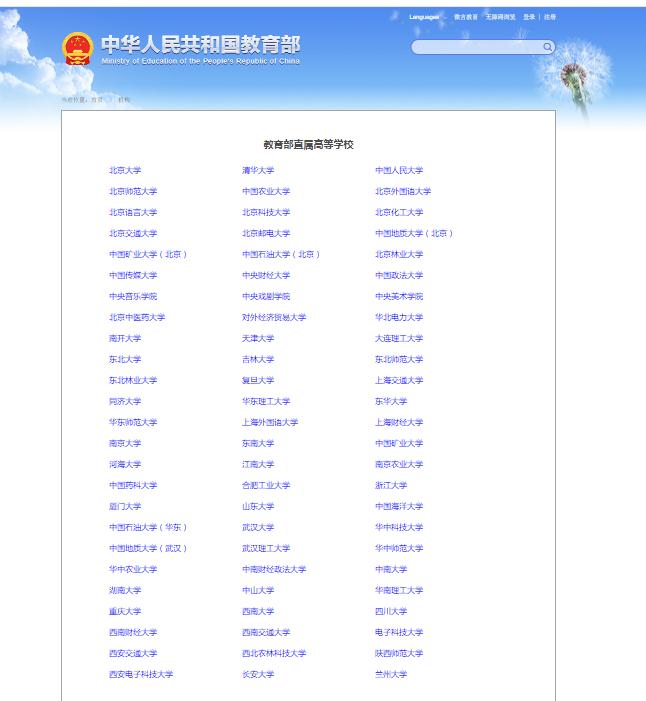Visit 兰州大学 link
This screenshot has width=646, height=701.
pyautogui.click(x=391, y=675)
